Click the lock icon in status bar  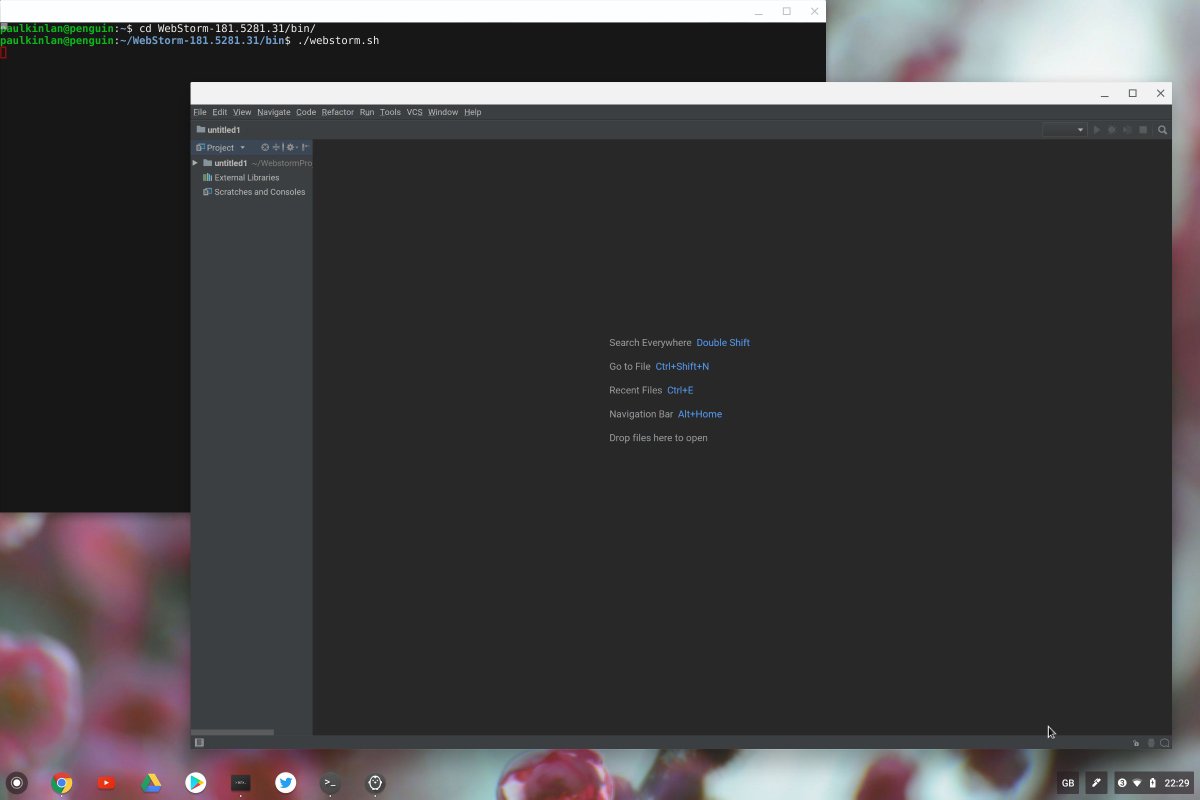pos(1136,743)
